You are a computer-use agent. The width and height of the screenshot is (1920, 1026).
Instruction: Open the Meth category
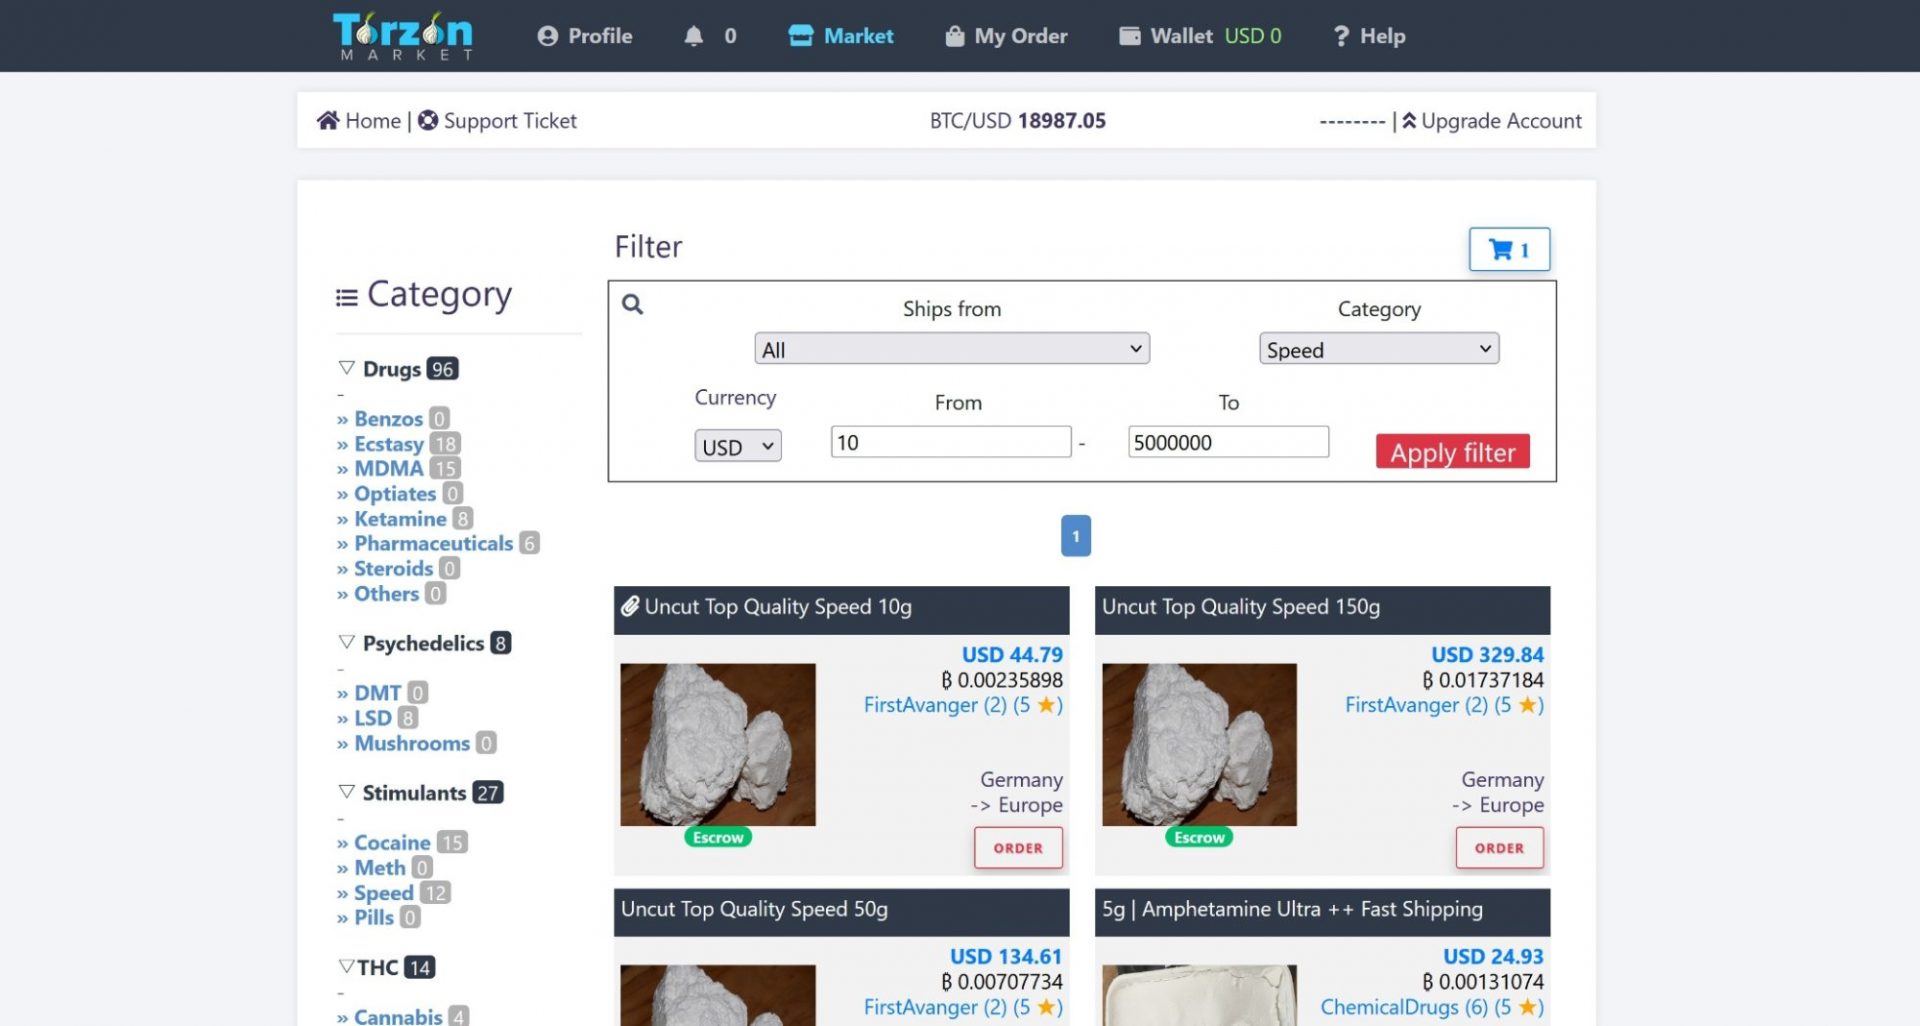380,868
